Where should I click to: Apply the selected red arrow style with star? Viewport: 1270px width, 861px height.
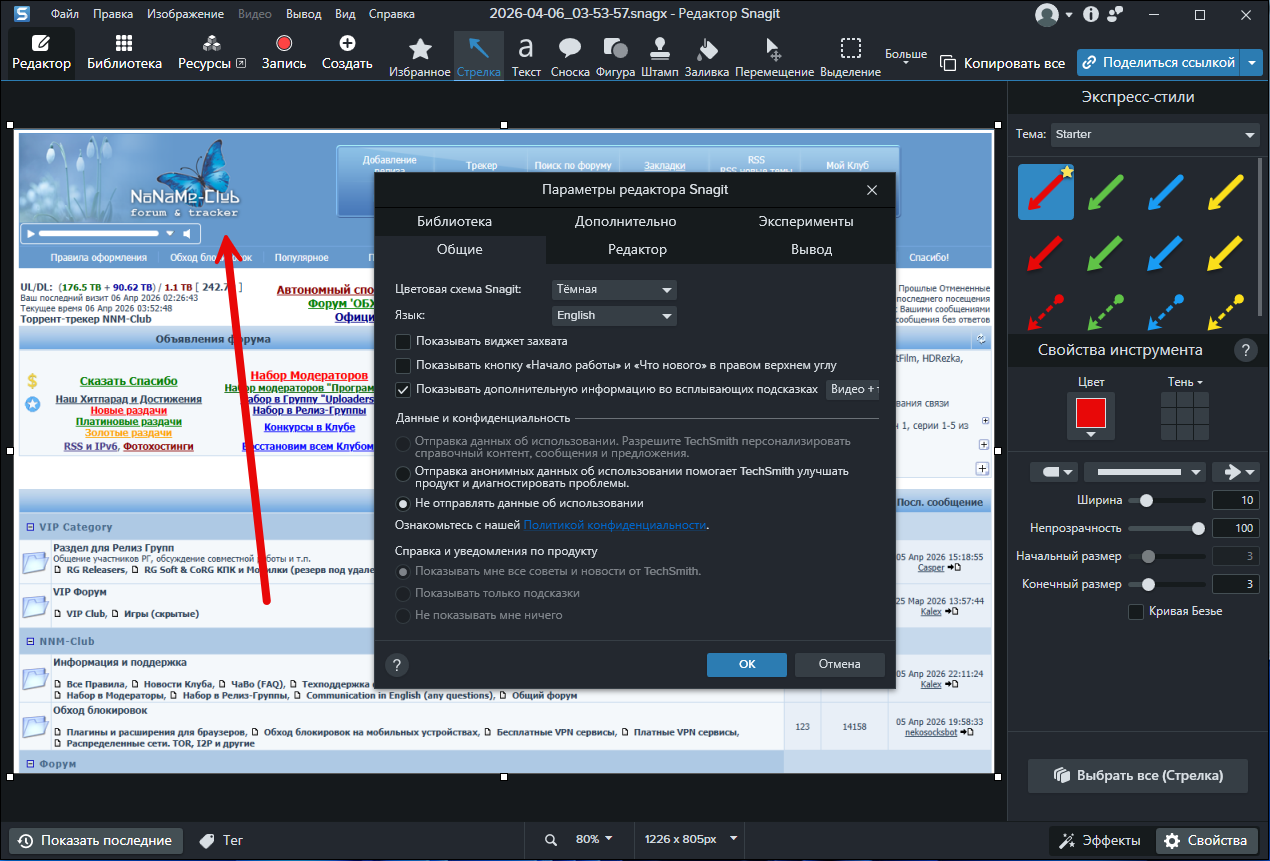(1046, 192)
